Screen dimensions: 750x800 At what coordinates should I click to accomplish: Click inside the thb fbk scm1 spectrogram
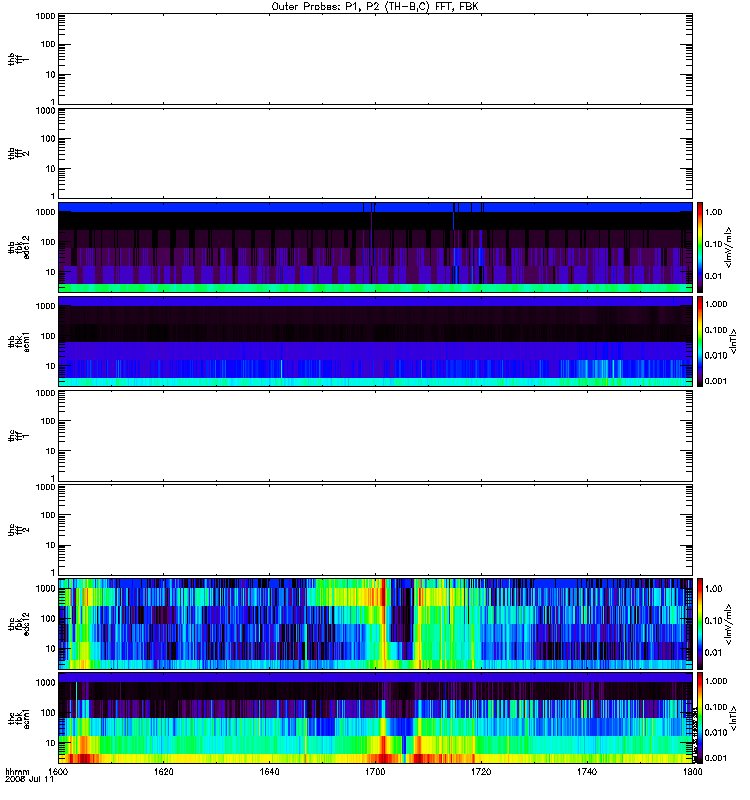(376, 341)
